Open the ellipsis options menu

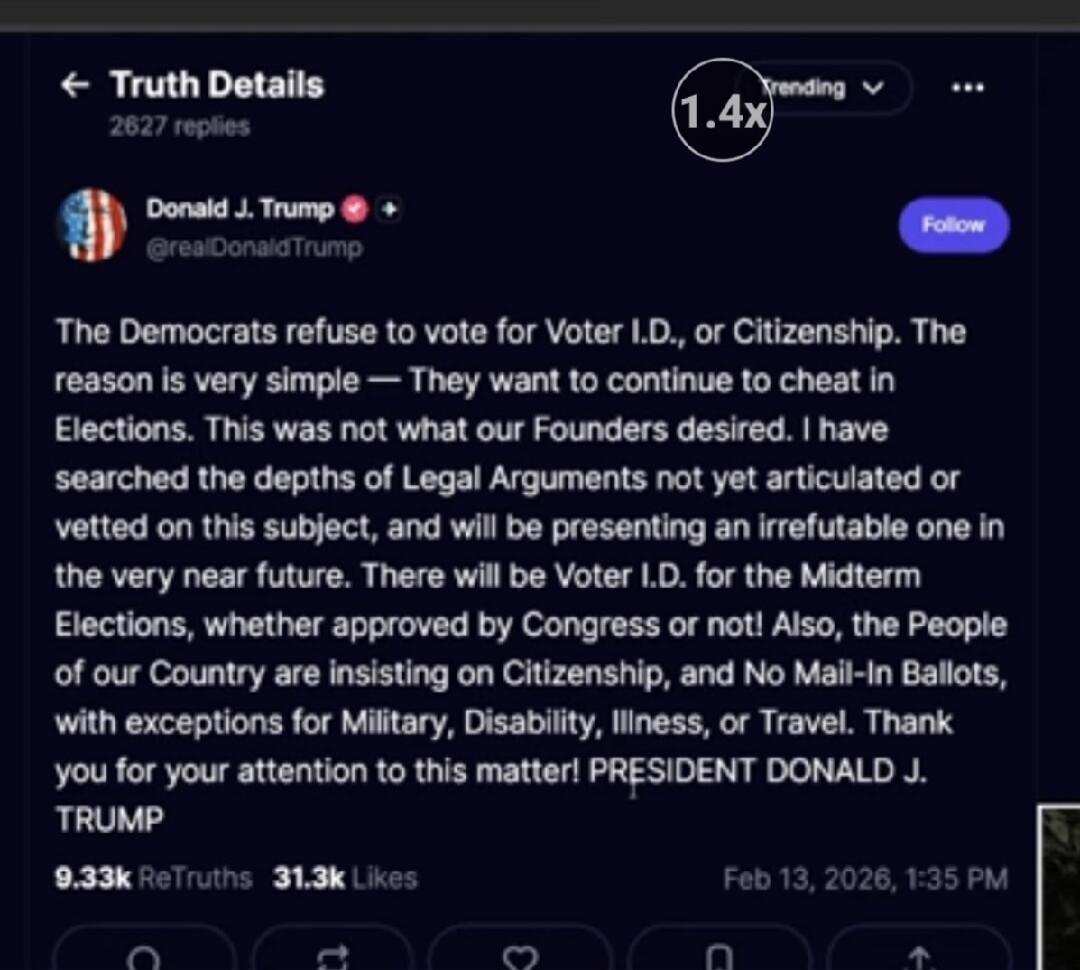967,88
